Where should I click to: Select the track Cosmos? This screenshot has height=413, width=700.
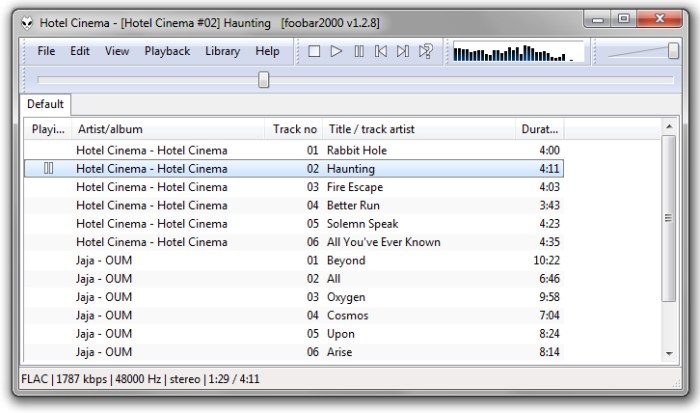coord(294,315)
